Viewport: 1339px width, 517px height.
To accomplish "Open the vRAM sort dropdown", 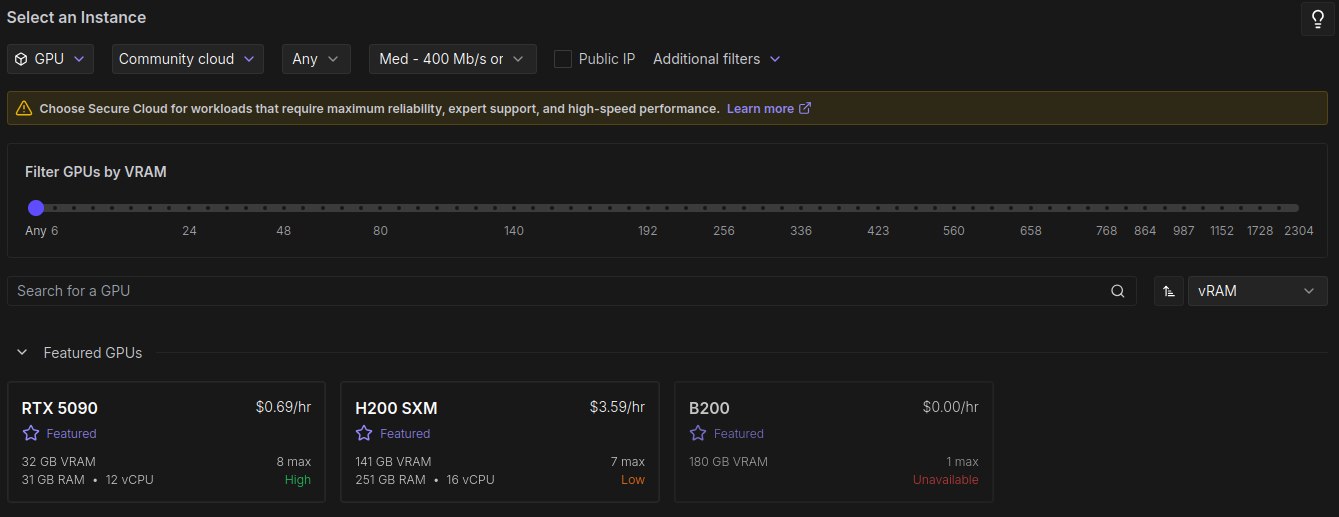I will (1257, 291).
